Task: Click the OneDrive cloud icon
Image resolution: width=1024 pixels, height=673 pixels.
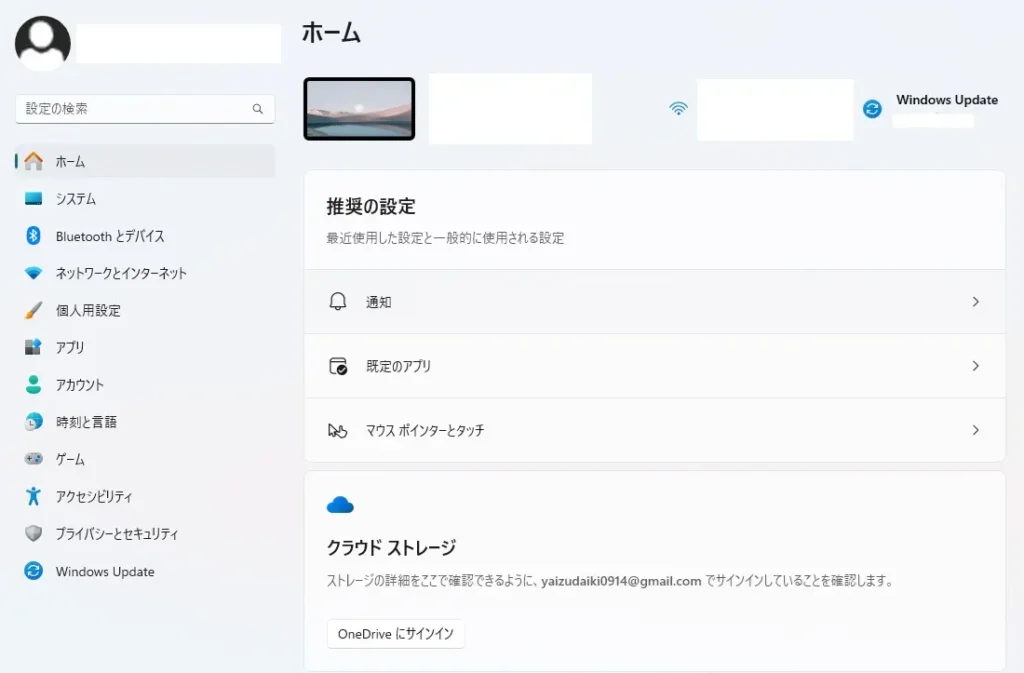Action: tap(340, 505)
